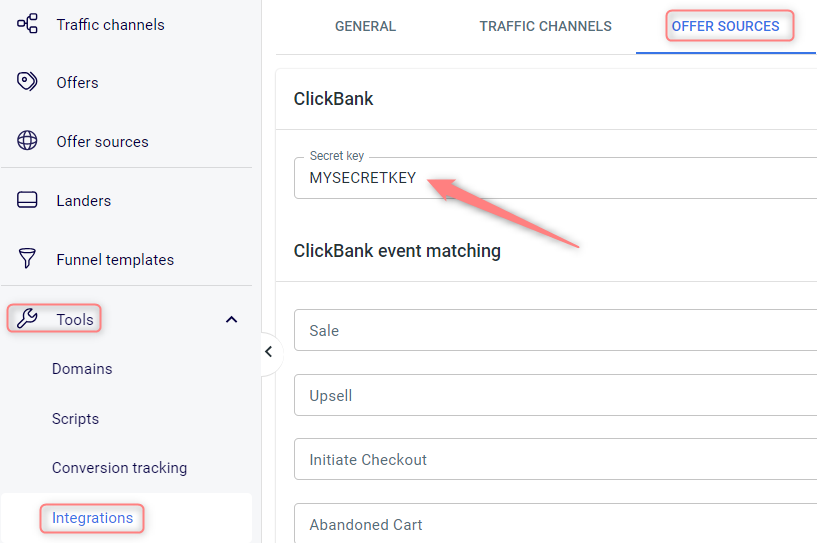The height and width of the screenshot is (543, 817).
Task: Open Conversion tracking page
Action: (x=119, y=468)
